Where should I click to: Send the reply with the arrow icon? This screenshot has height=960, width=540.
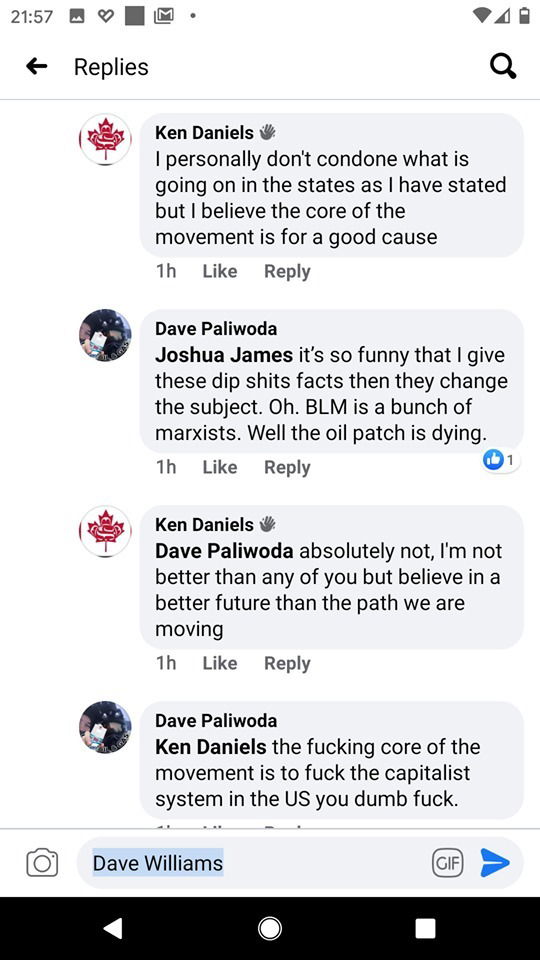pyautogui.click(x=495, y=863)
